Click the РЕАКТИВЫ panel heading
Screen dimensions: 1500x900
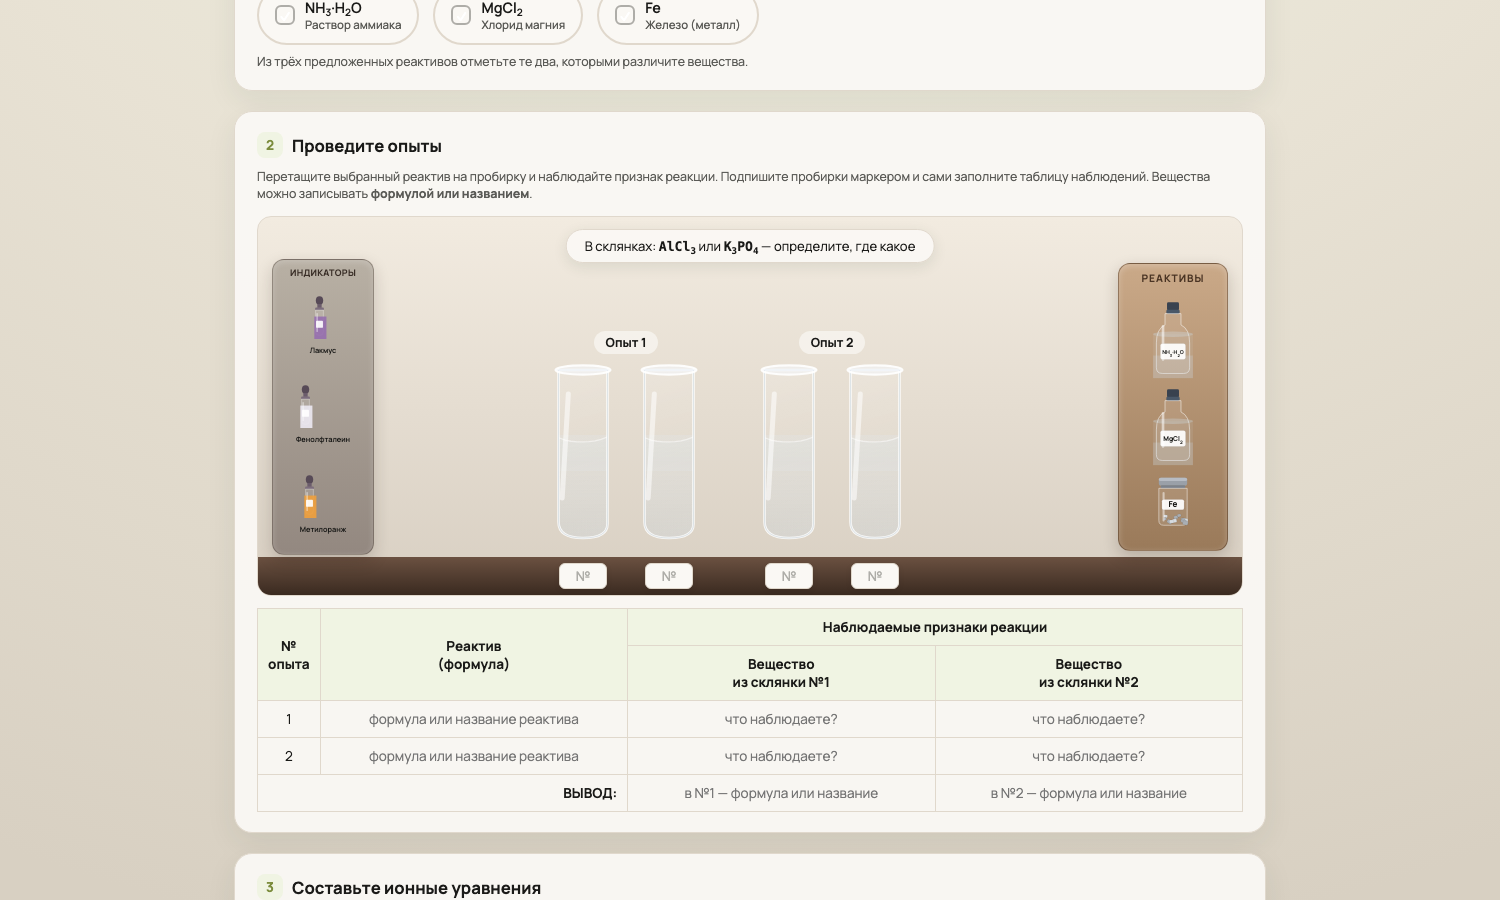tap(1173, 278)
